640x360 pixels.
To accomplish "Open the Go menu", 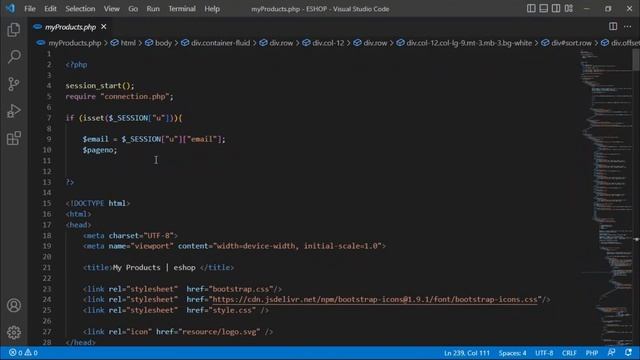I will (x=133, y=9).
